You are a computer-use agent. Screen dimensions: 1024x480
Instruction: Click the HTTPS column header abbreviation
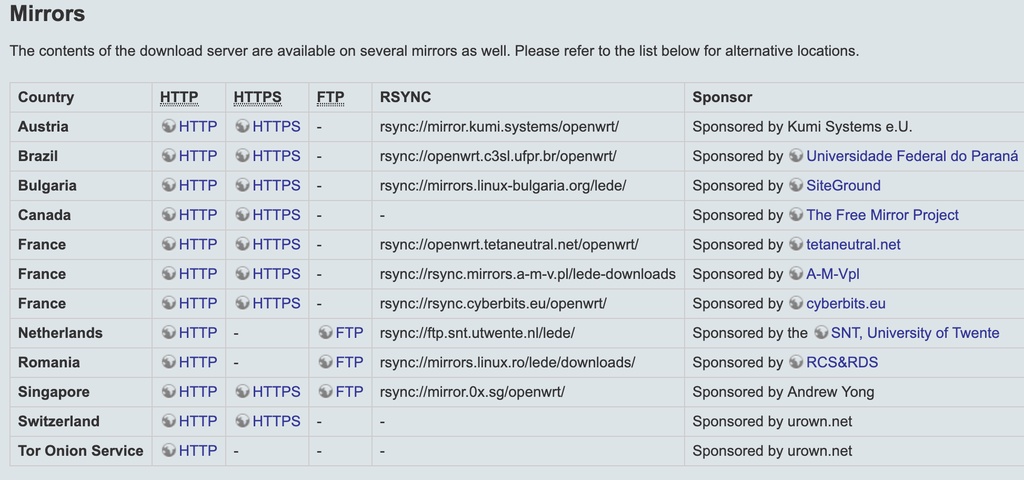[x=257, y=97]
